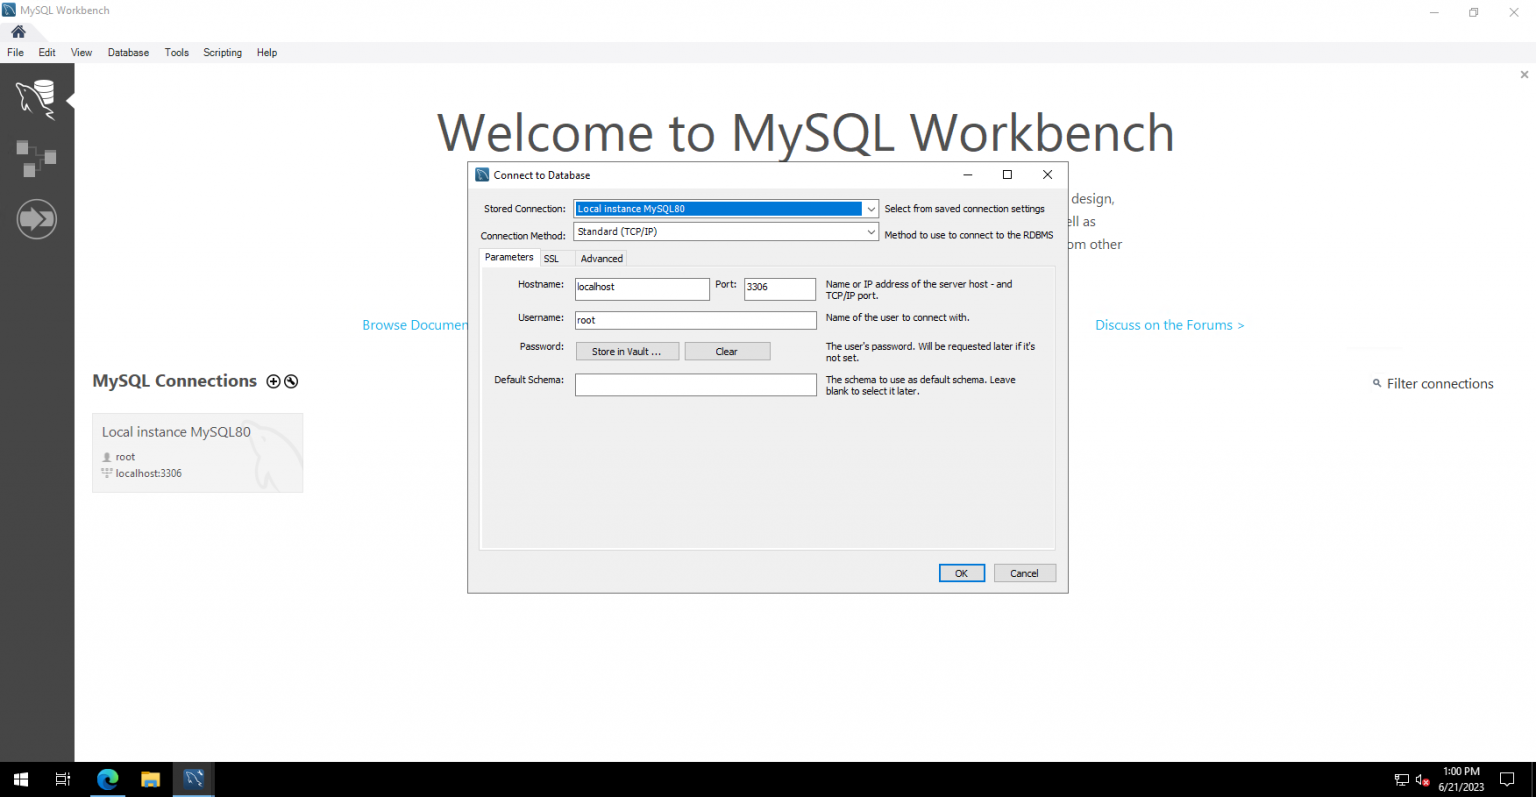Click into the Default Schema field
Image resolution: width=1536 pixels, height=797 pixels.
tap(695, 385)
